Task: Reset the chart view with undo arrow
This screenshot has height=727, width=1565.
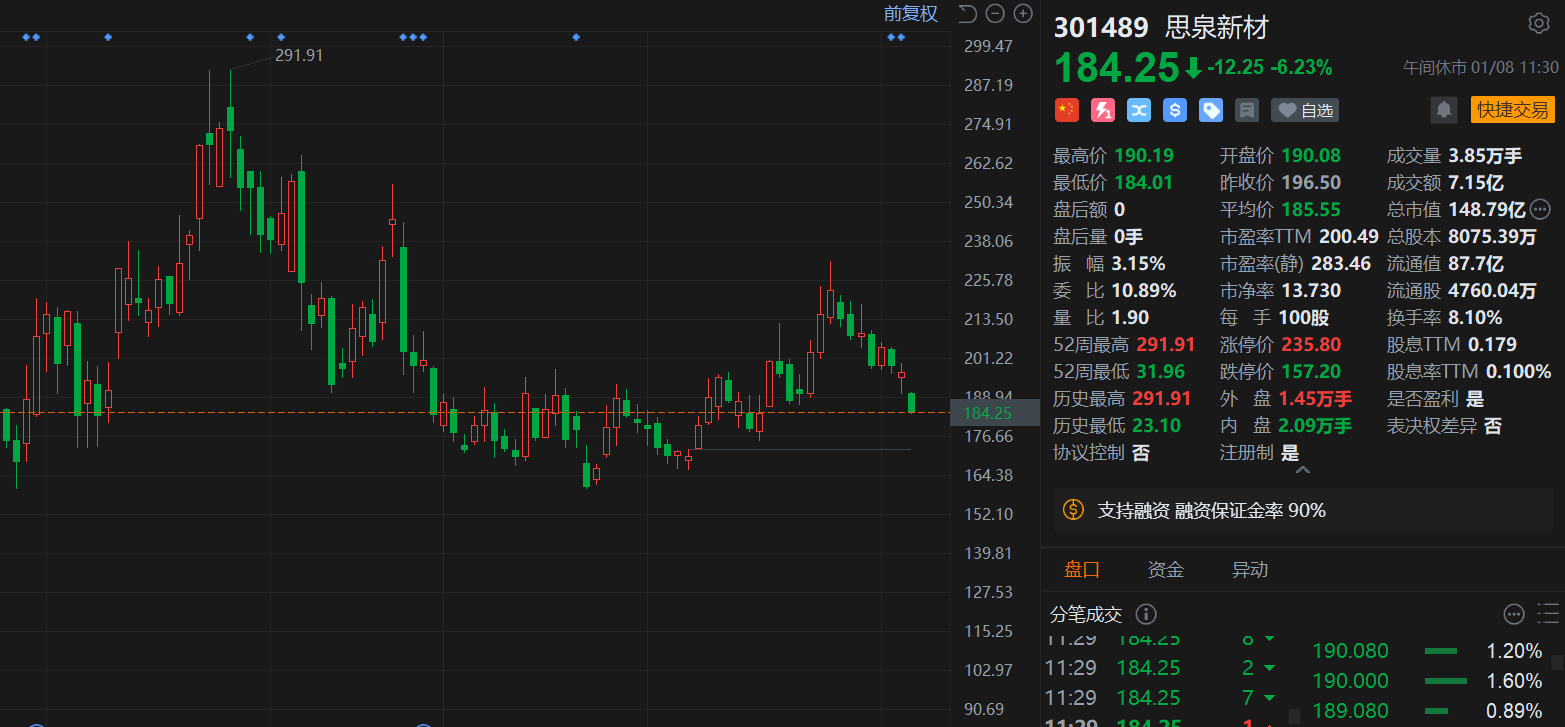Action: 967,13
